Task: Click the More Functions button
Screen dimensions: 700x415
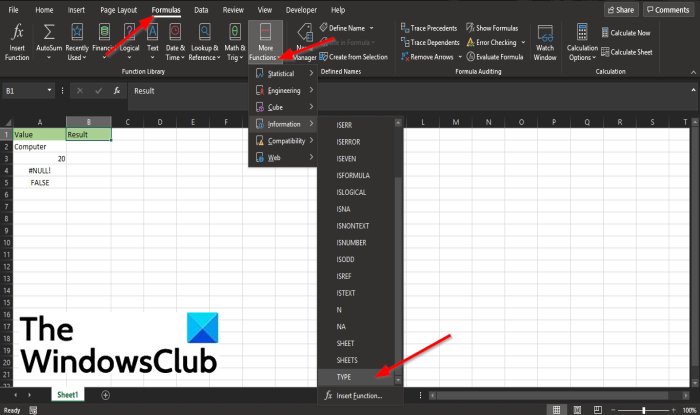Action: (265, 42)
